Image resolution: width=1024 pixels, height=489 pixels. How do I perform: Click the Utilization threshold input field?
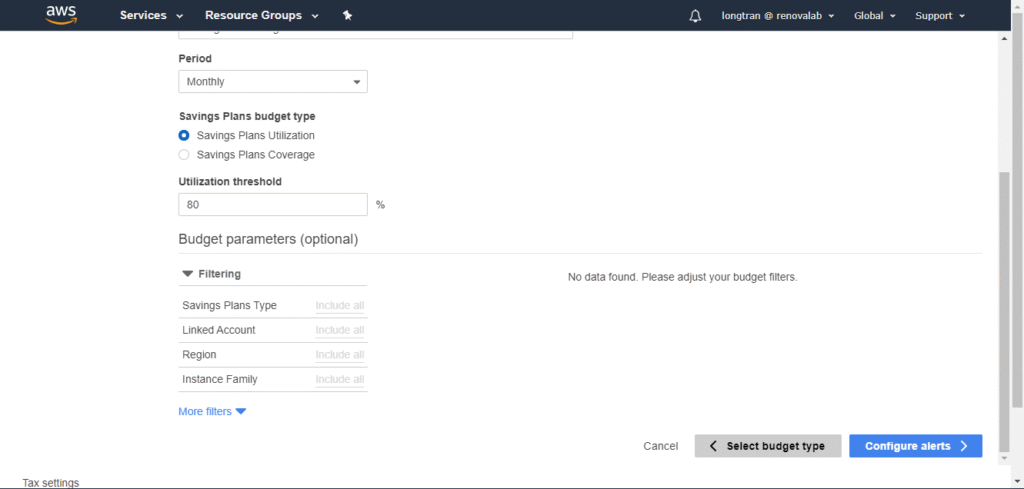pos(273,204)
